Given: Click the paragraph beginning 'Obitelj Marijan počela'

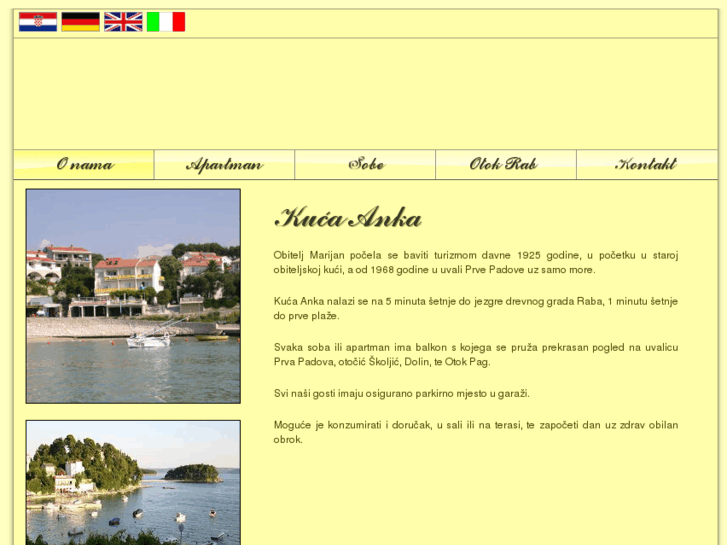Looking at the screenshot, I should click(476, 263).
